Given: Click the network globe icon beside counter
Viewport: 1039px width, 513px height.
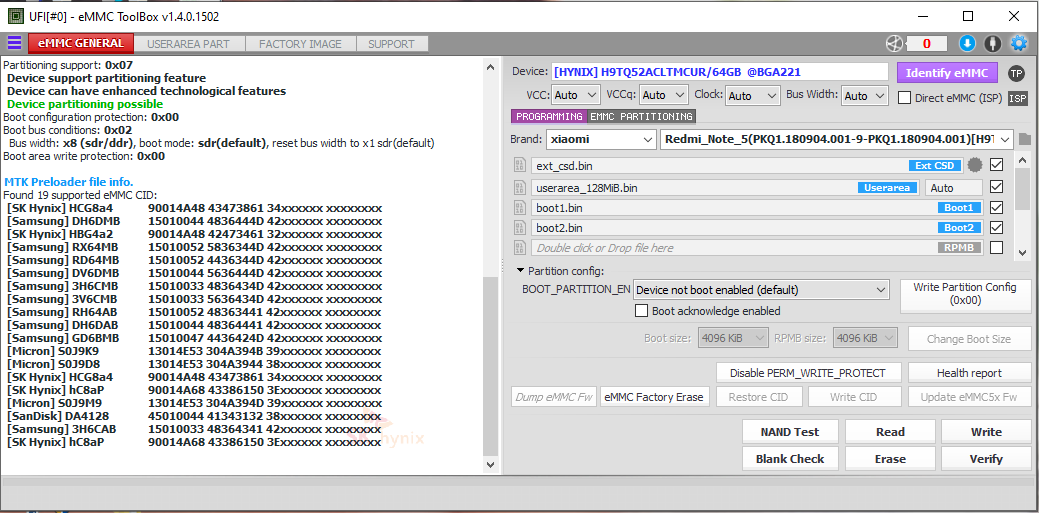Looking at the screenshot, I should [x=895, y=44].
